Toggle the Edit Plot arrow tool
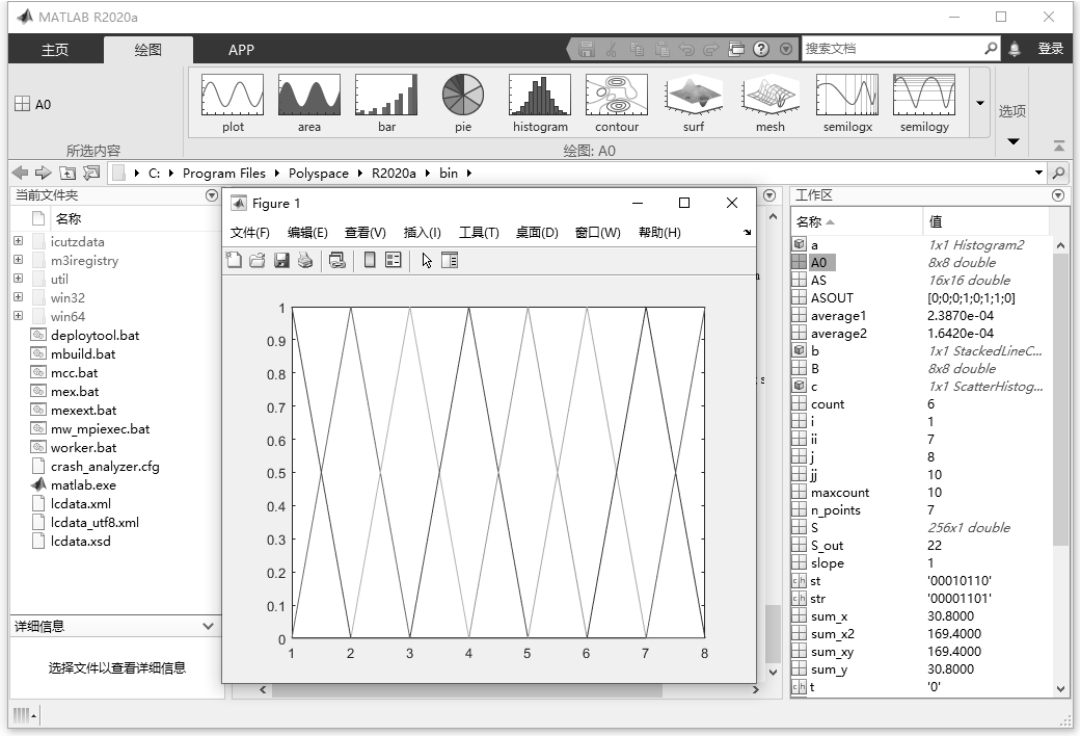 pyautogui.click(x=427, y=260)
